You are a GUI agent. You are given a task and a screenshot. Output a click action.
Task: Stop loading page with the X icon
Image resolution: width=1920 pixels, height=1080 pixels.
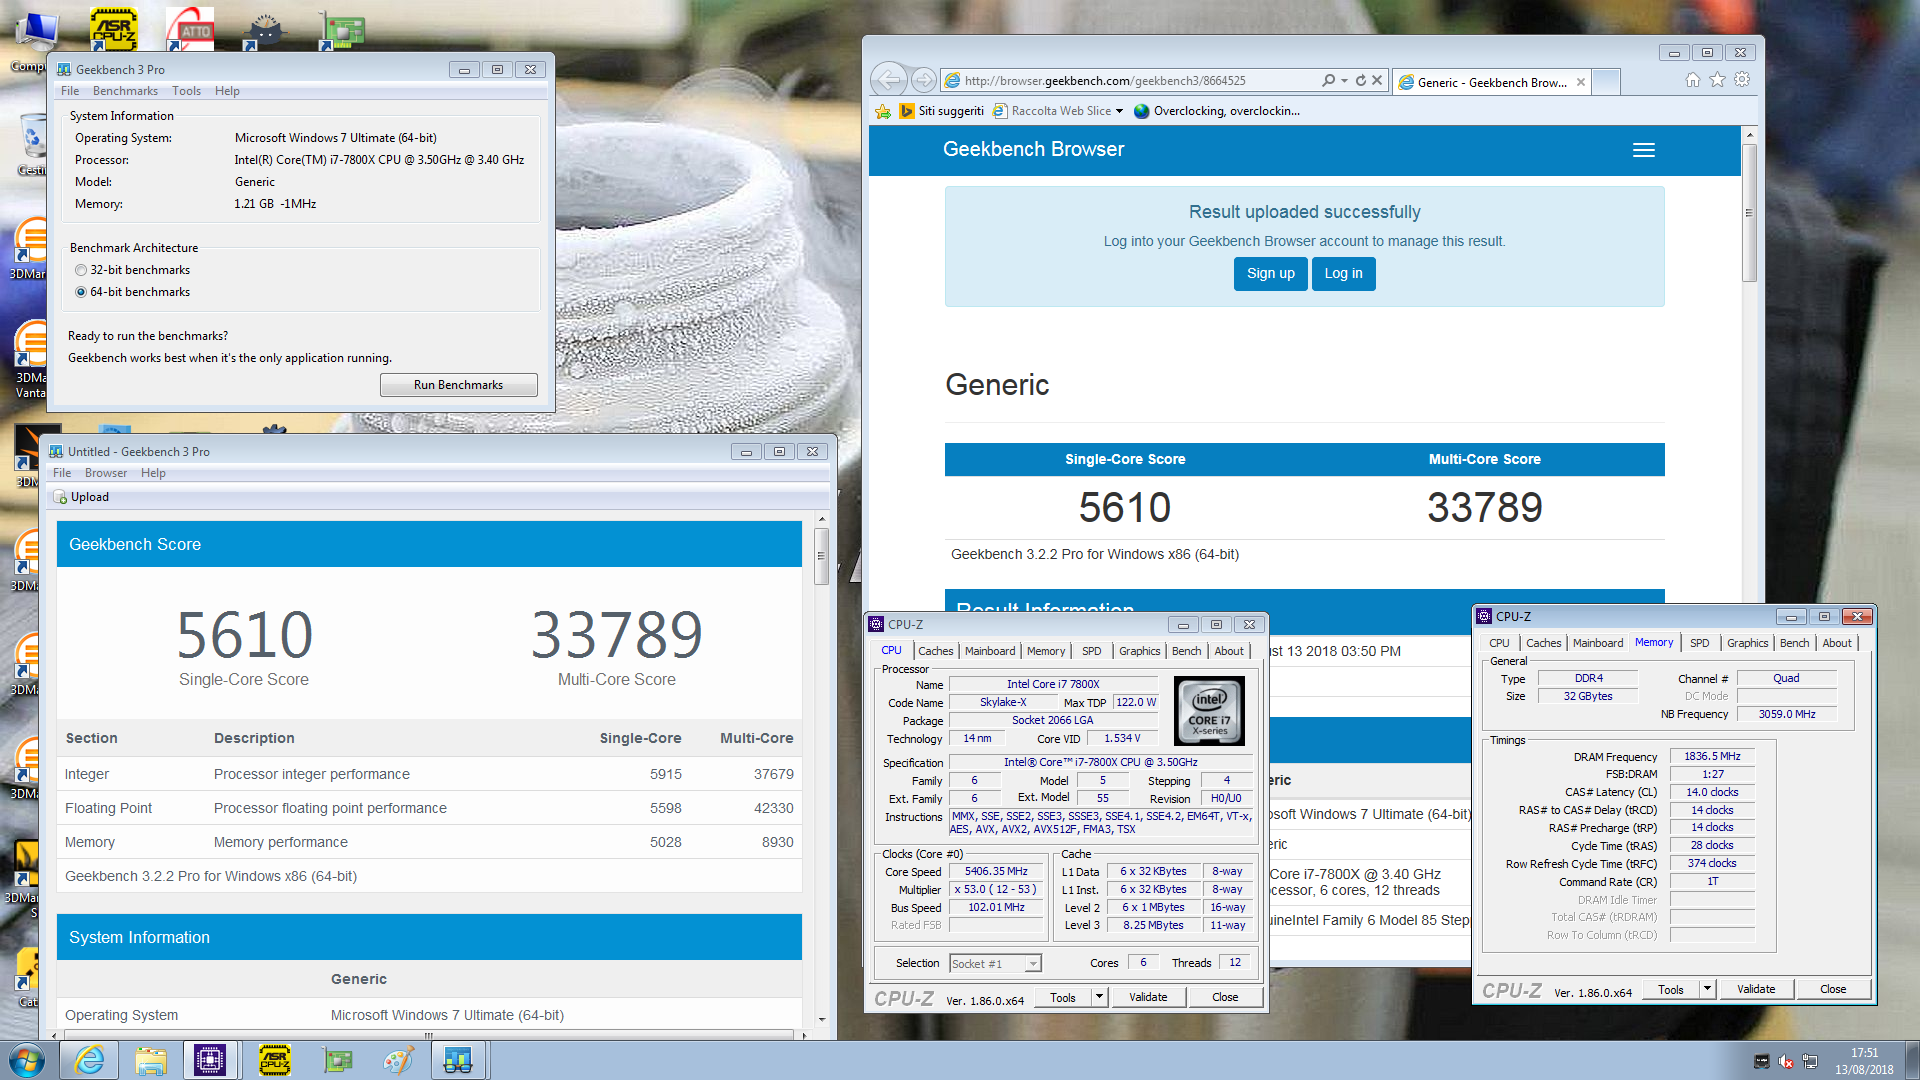pos(1377,80)
